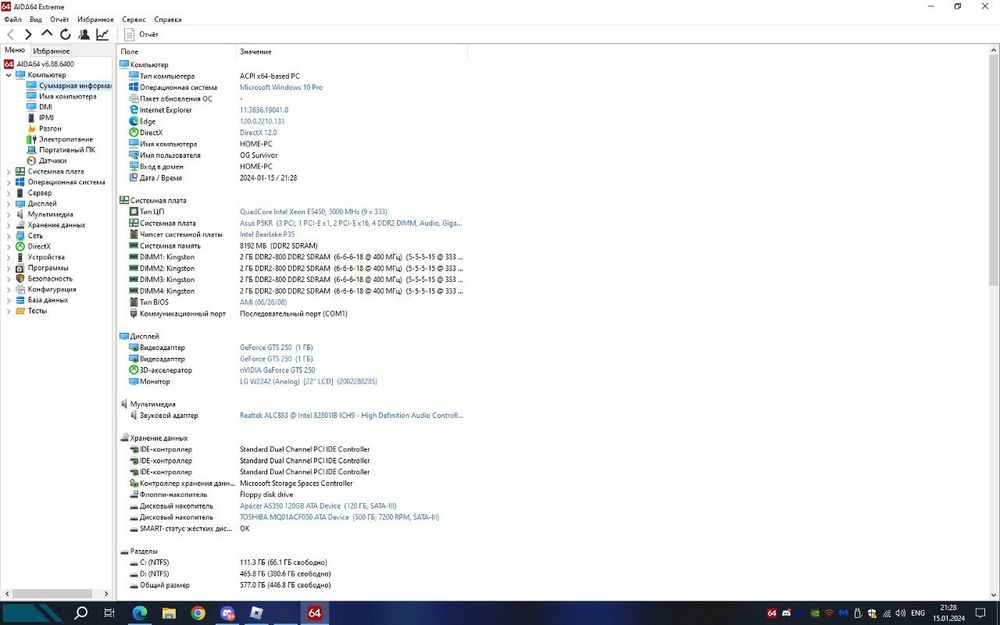Click the Intel Bearlake P35 chipset link

[267, 235]
